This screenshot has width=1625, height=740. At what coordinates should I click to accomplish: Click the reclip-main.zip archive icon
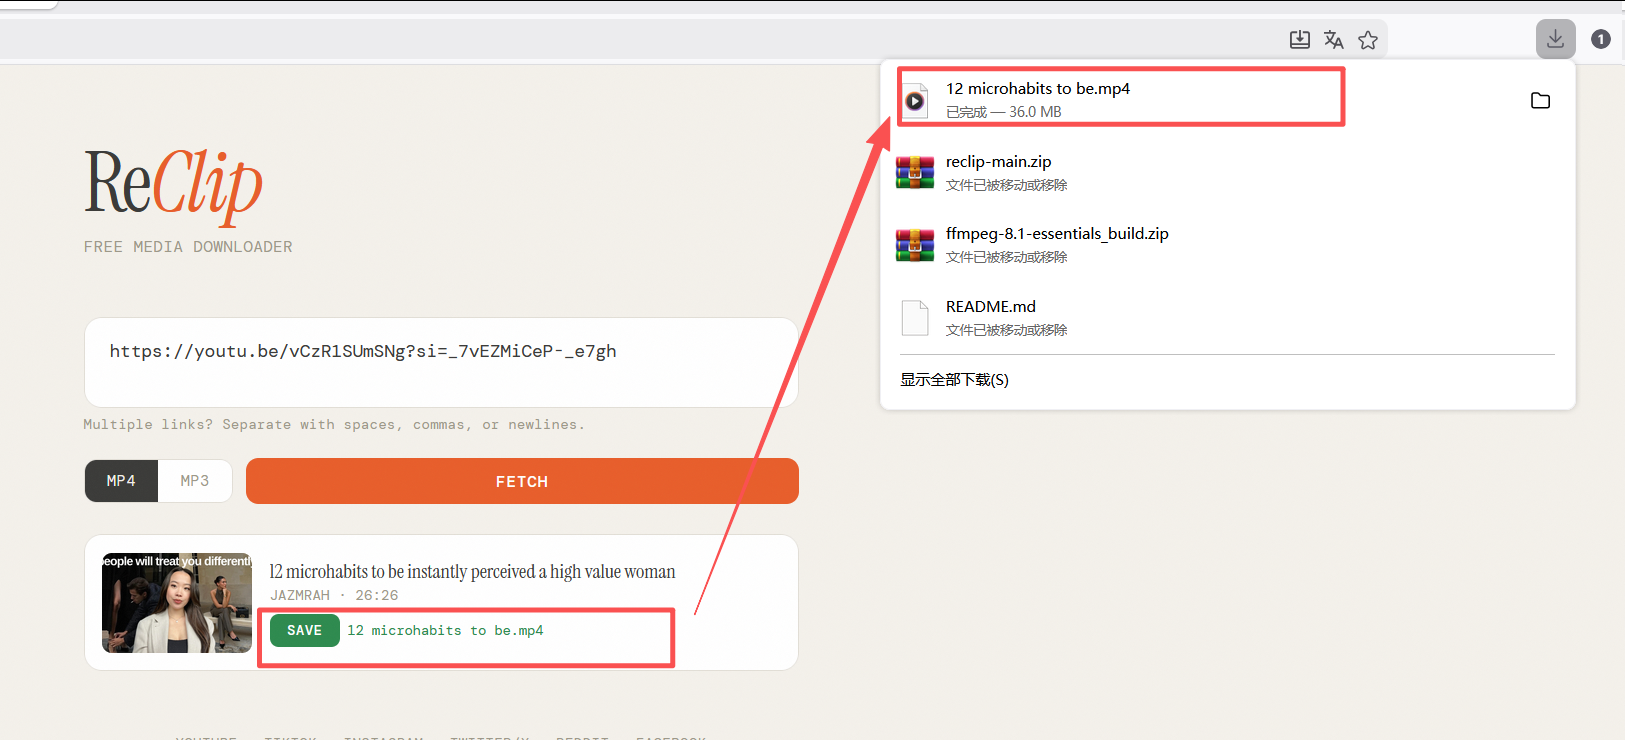[x=915, y=172]
